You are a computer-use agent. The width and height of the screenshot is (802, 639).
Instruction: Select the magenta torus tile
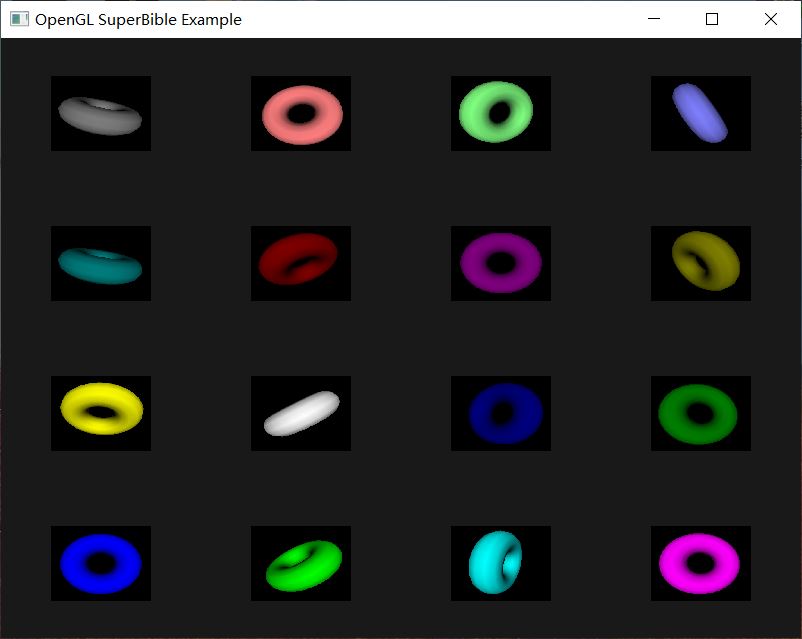point(701,563)
